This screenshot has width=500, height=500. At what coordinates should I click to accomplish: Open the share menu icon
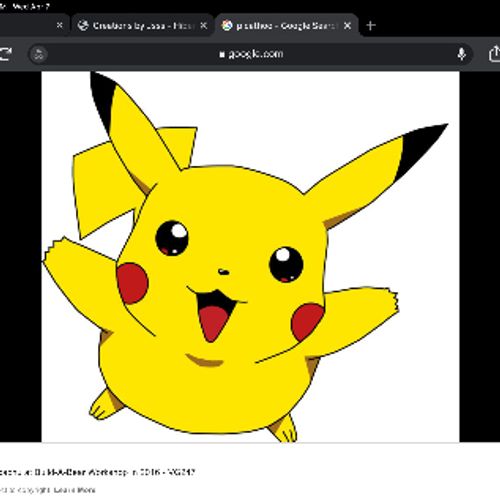[x=495, y=54]
